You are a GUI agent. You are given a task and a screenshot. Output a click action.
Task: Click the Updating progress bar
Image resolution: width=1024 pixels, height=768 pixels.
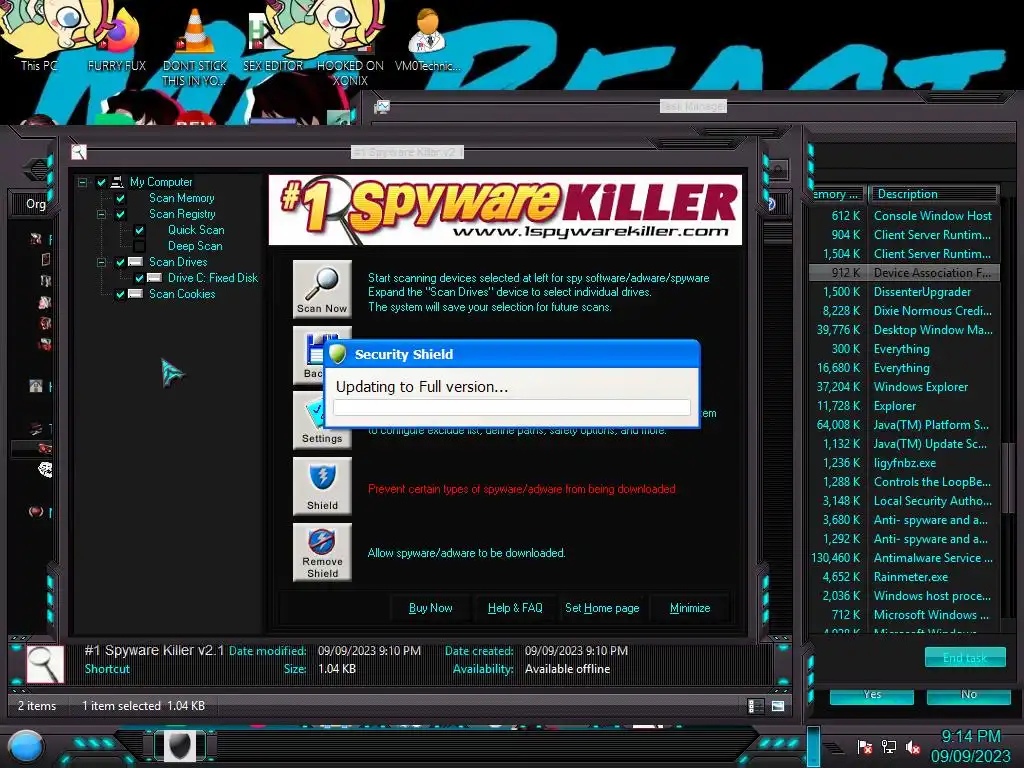[511, 407]
